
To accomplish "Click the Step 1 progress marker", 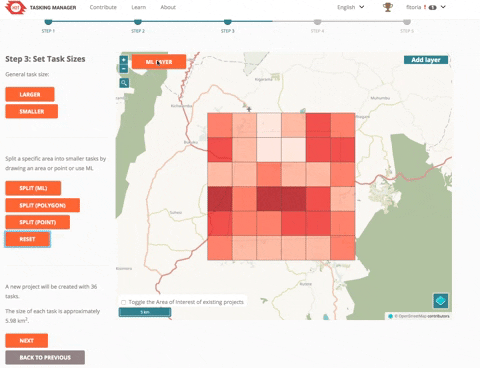I will coord(48,22).
